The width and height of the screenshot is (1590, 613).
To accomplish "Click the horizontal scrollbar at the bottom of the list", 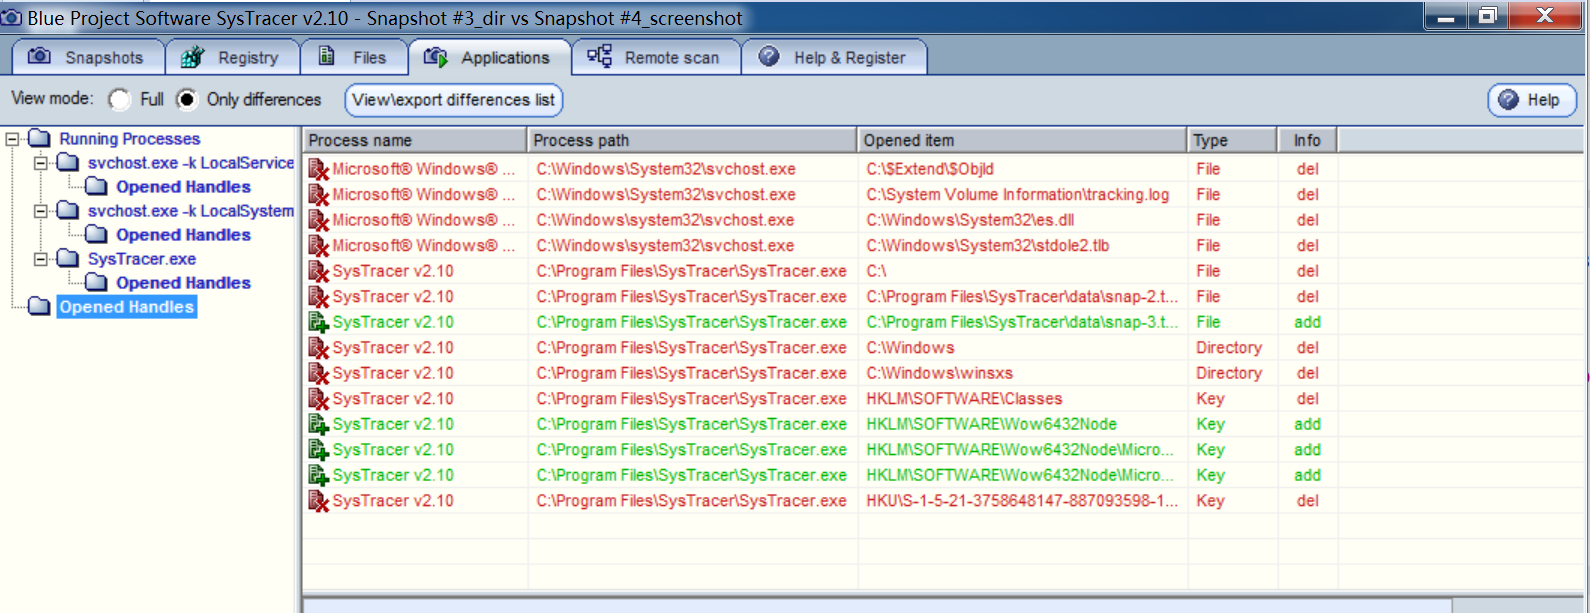I will (x=877, y=606).
